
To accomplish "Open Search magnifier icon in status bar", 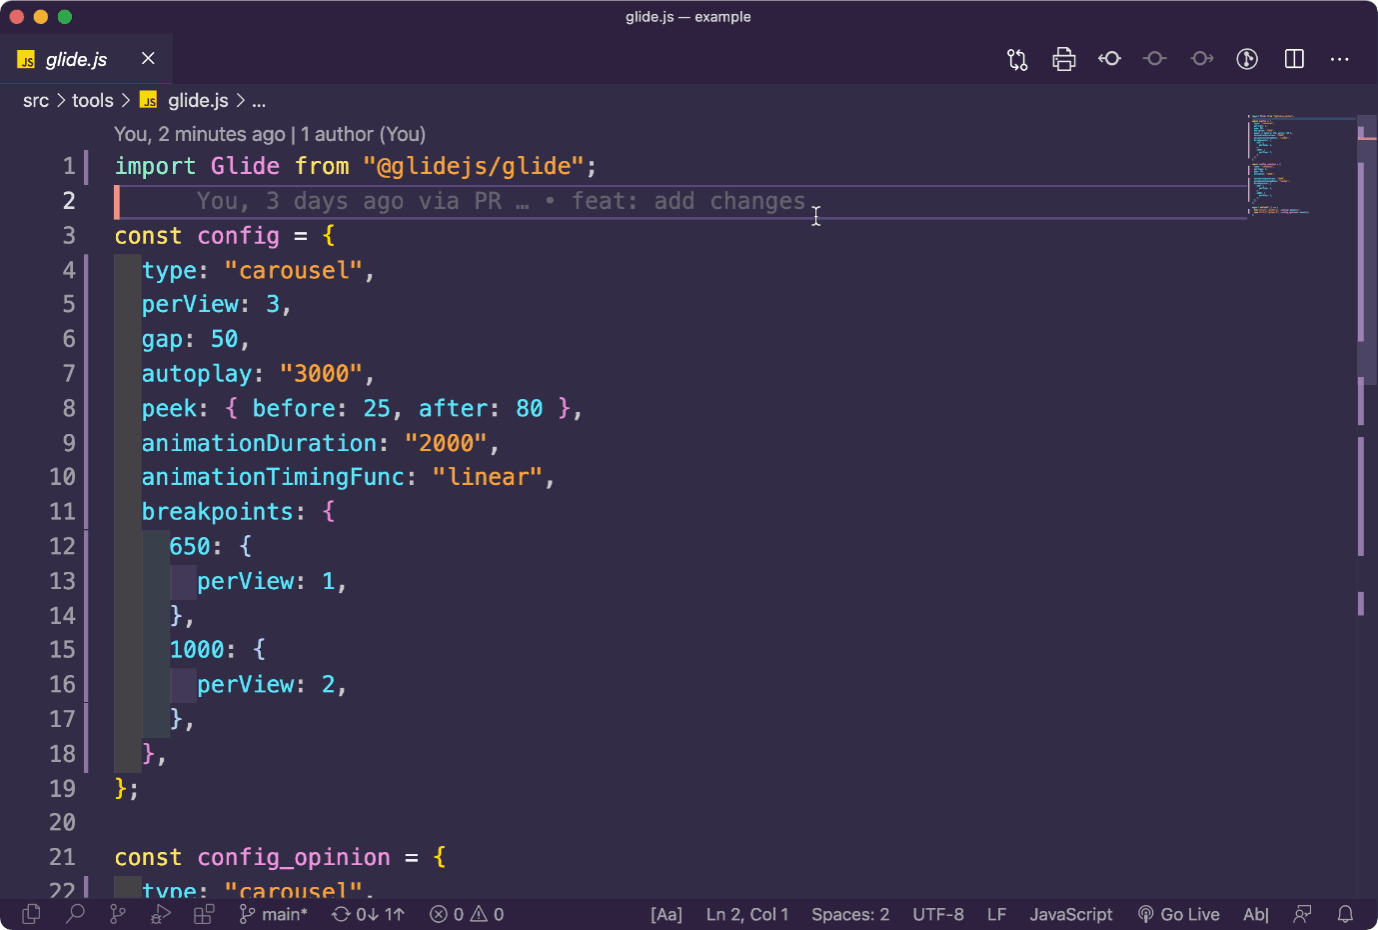I will [x=75, y=914].
